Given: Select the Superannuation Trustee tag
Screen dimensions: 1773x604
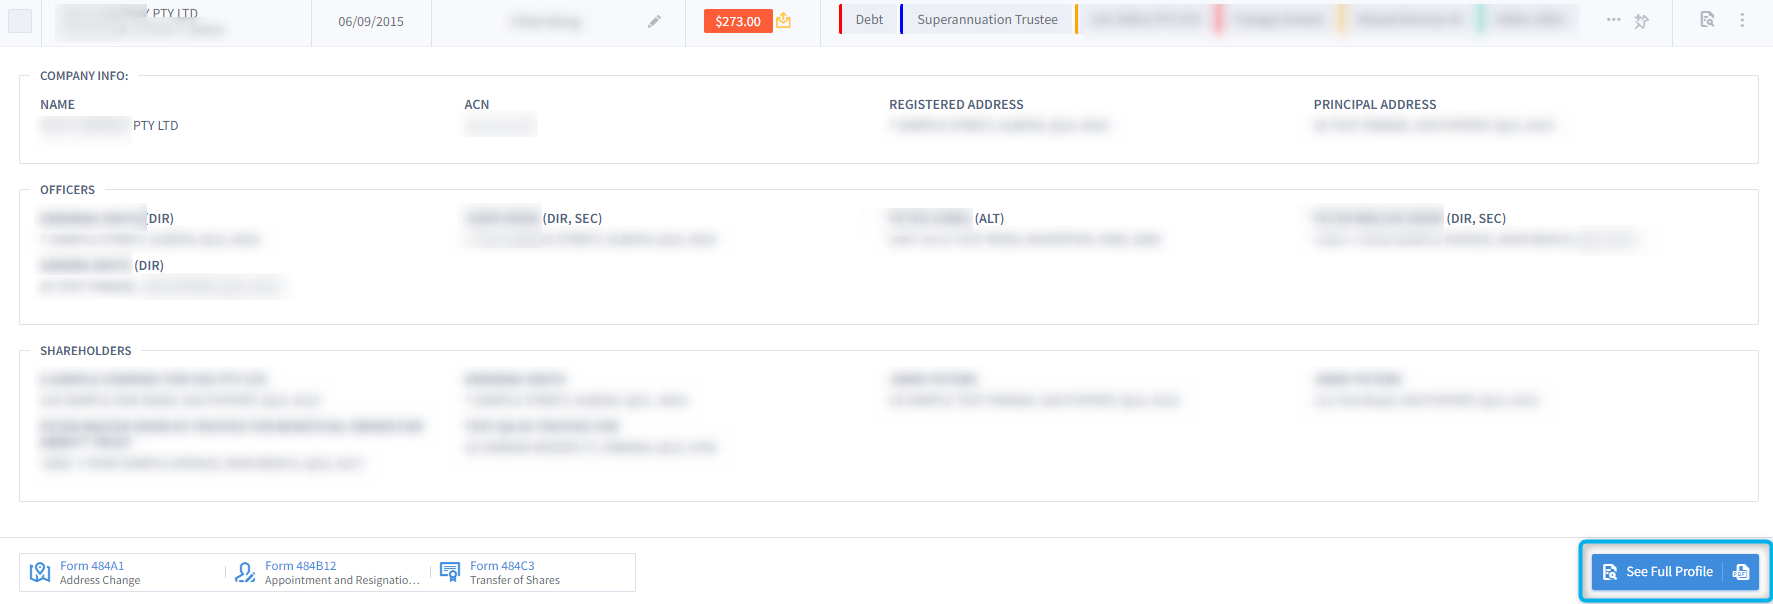Looking at the screenshot, I should point(987,19).
